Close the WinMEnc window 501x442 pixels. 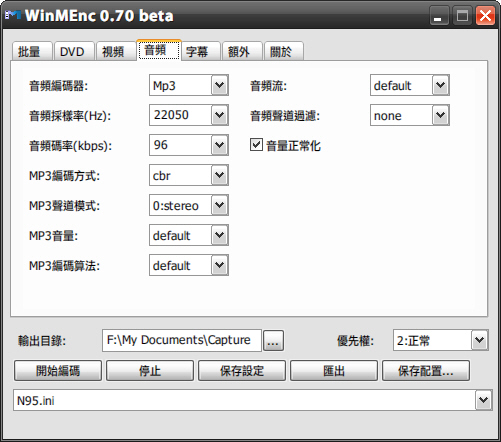click(485, 16)
